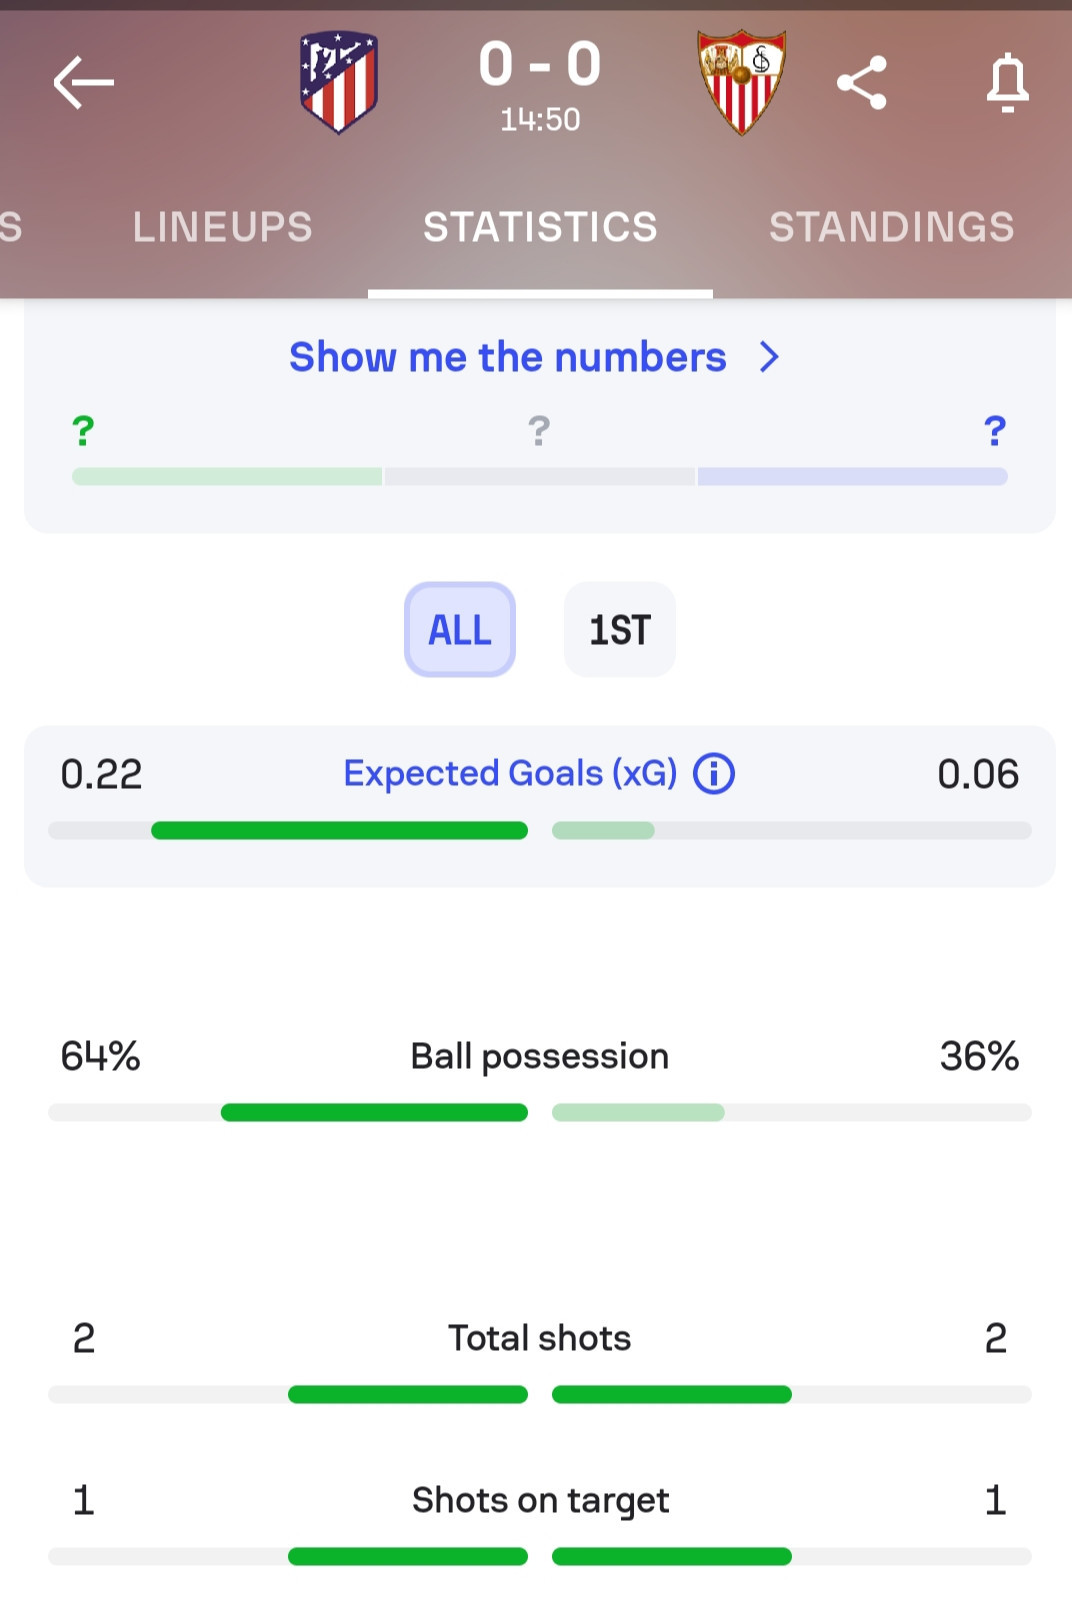
Task: Open the Show me the numbers link
Action: click(508, 357)
